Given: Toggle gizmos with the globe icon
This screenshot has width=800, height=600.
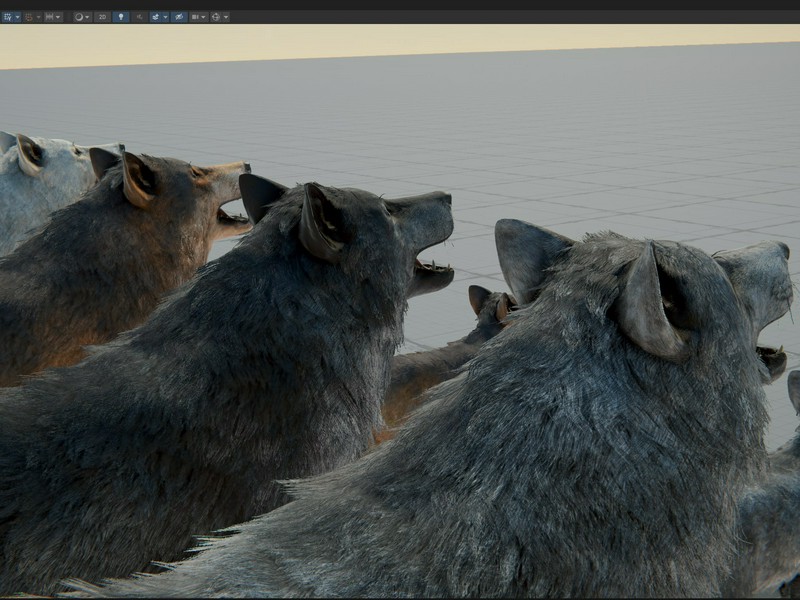Looking at the screenshot, I should pos(216,17).
